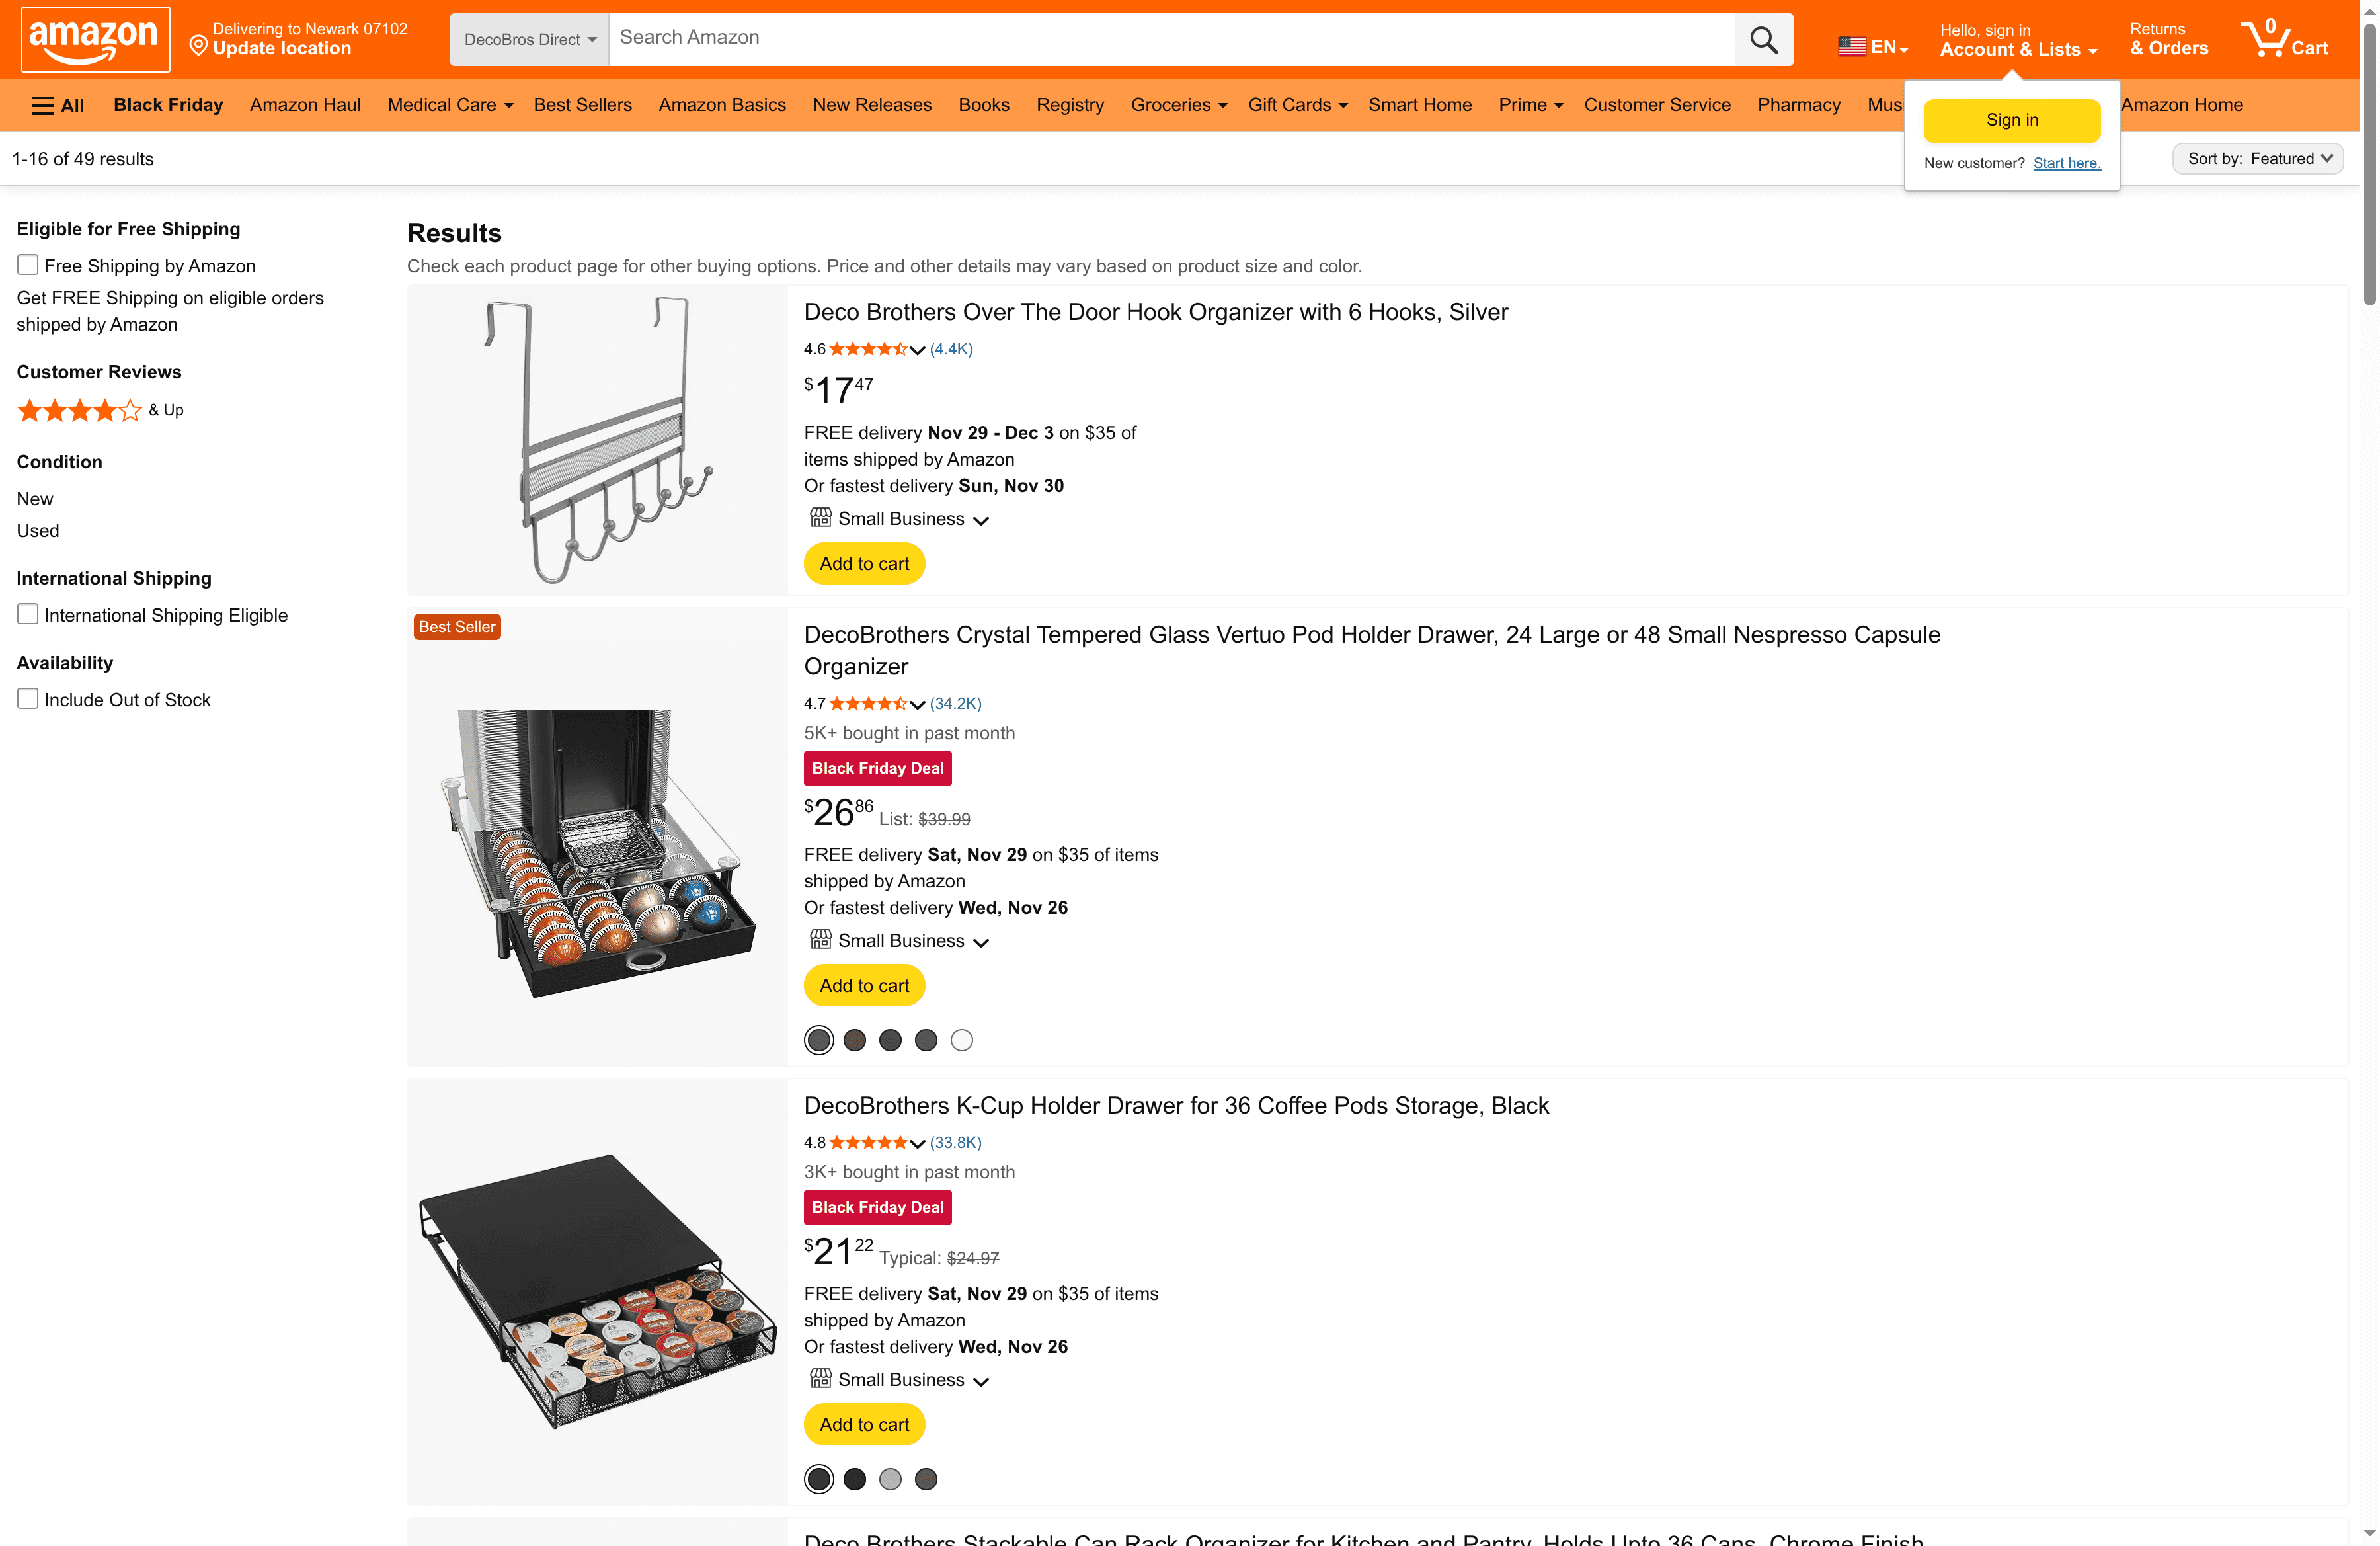Viewport: 2380px width, 1546px height.
Task: Select the white color swatch on Vertuo Pod Holder
Action: pos(961,1039)
